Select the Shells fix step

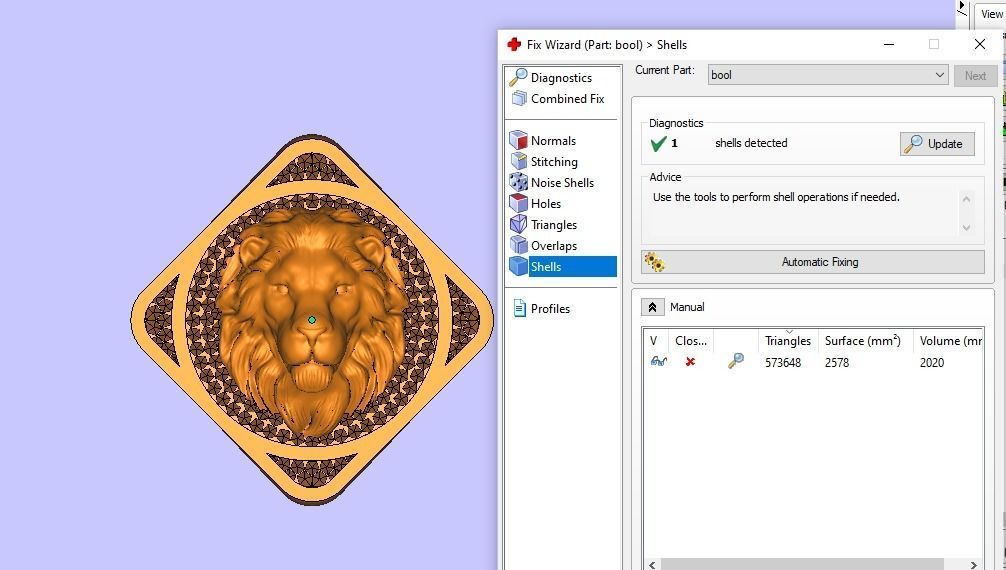(x=562, y=266)
